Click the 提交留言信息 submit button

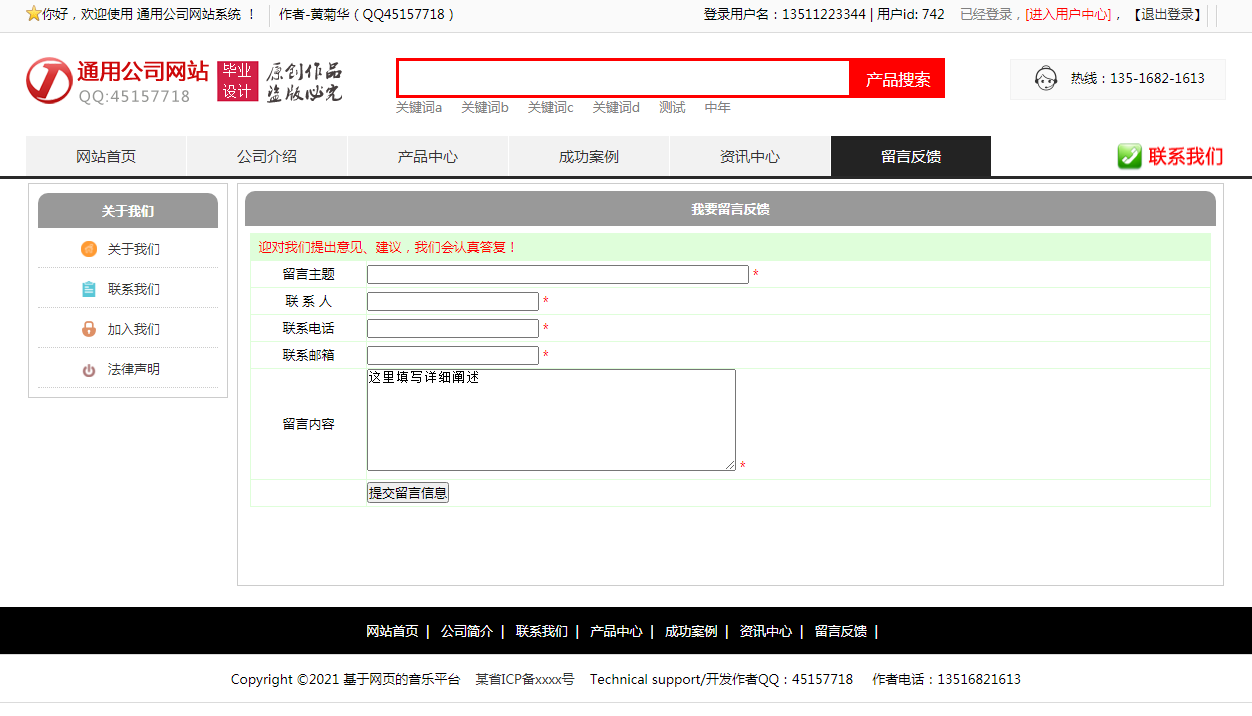click(x=408, y=492)
